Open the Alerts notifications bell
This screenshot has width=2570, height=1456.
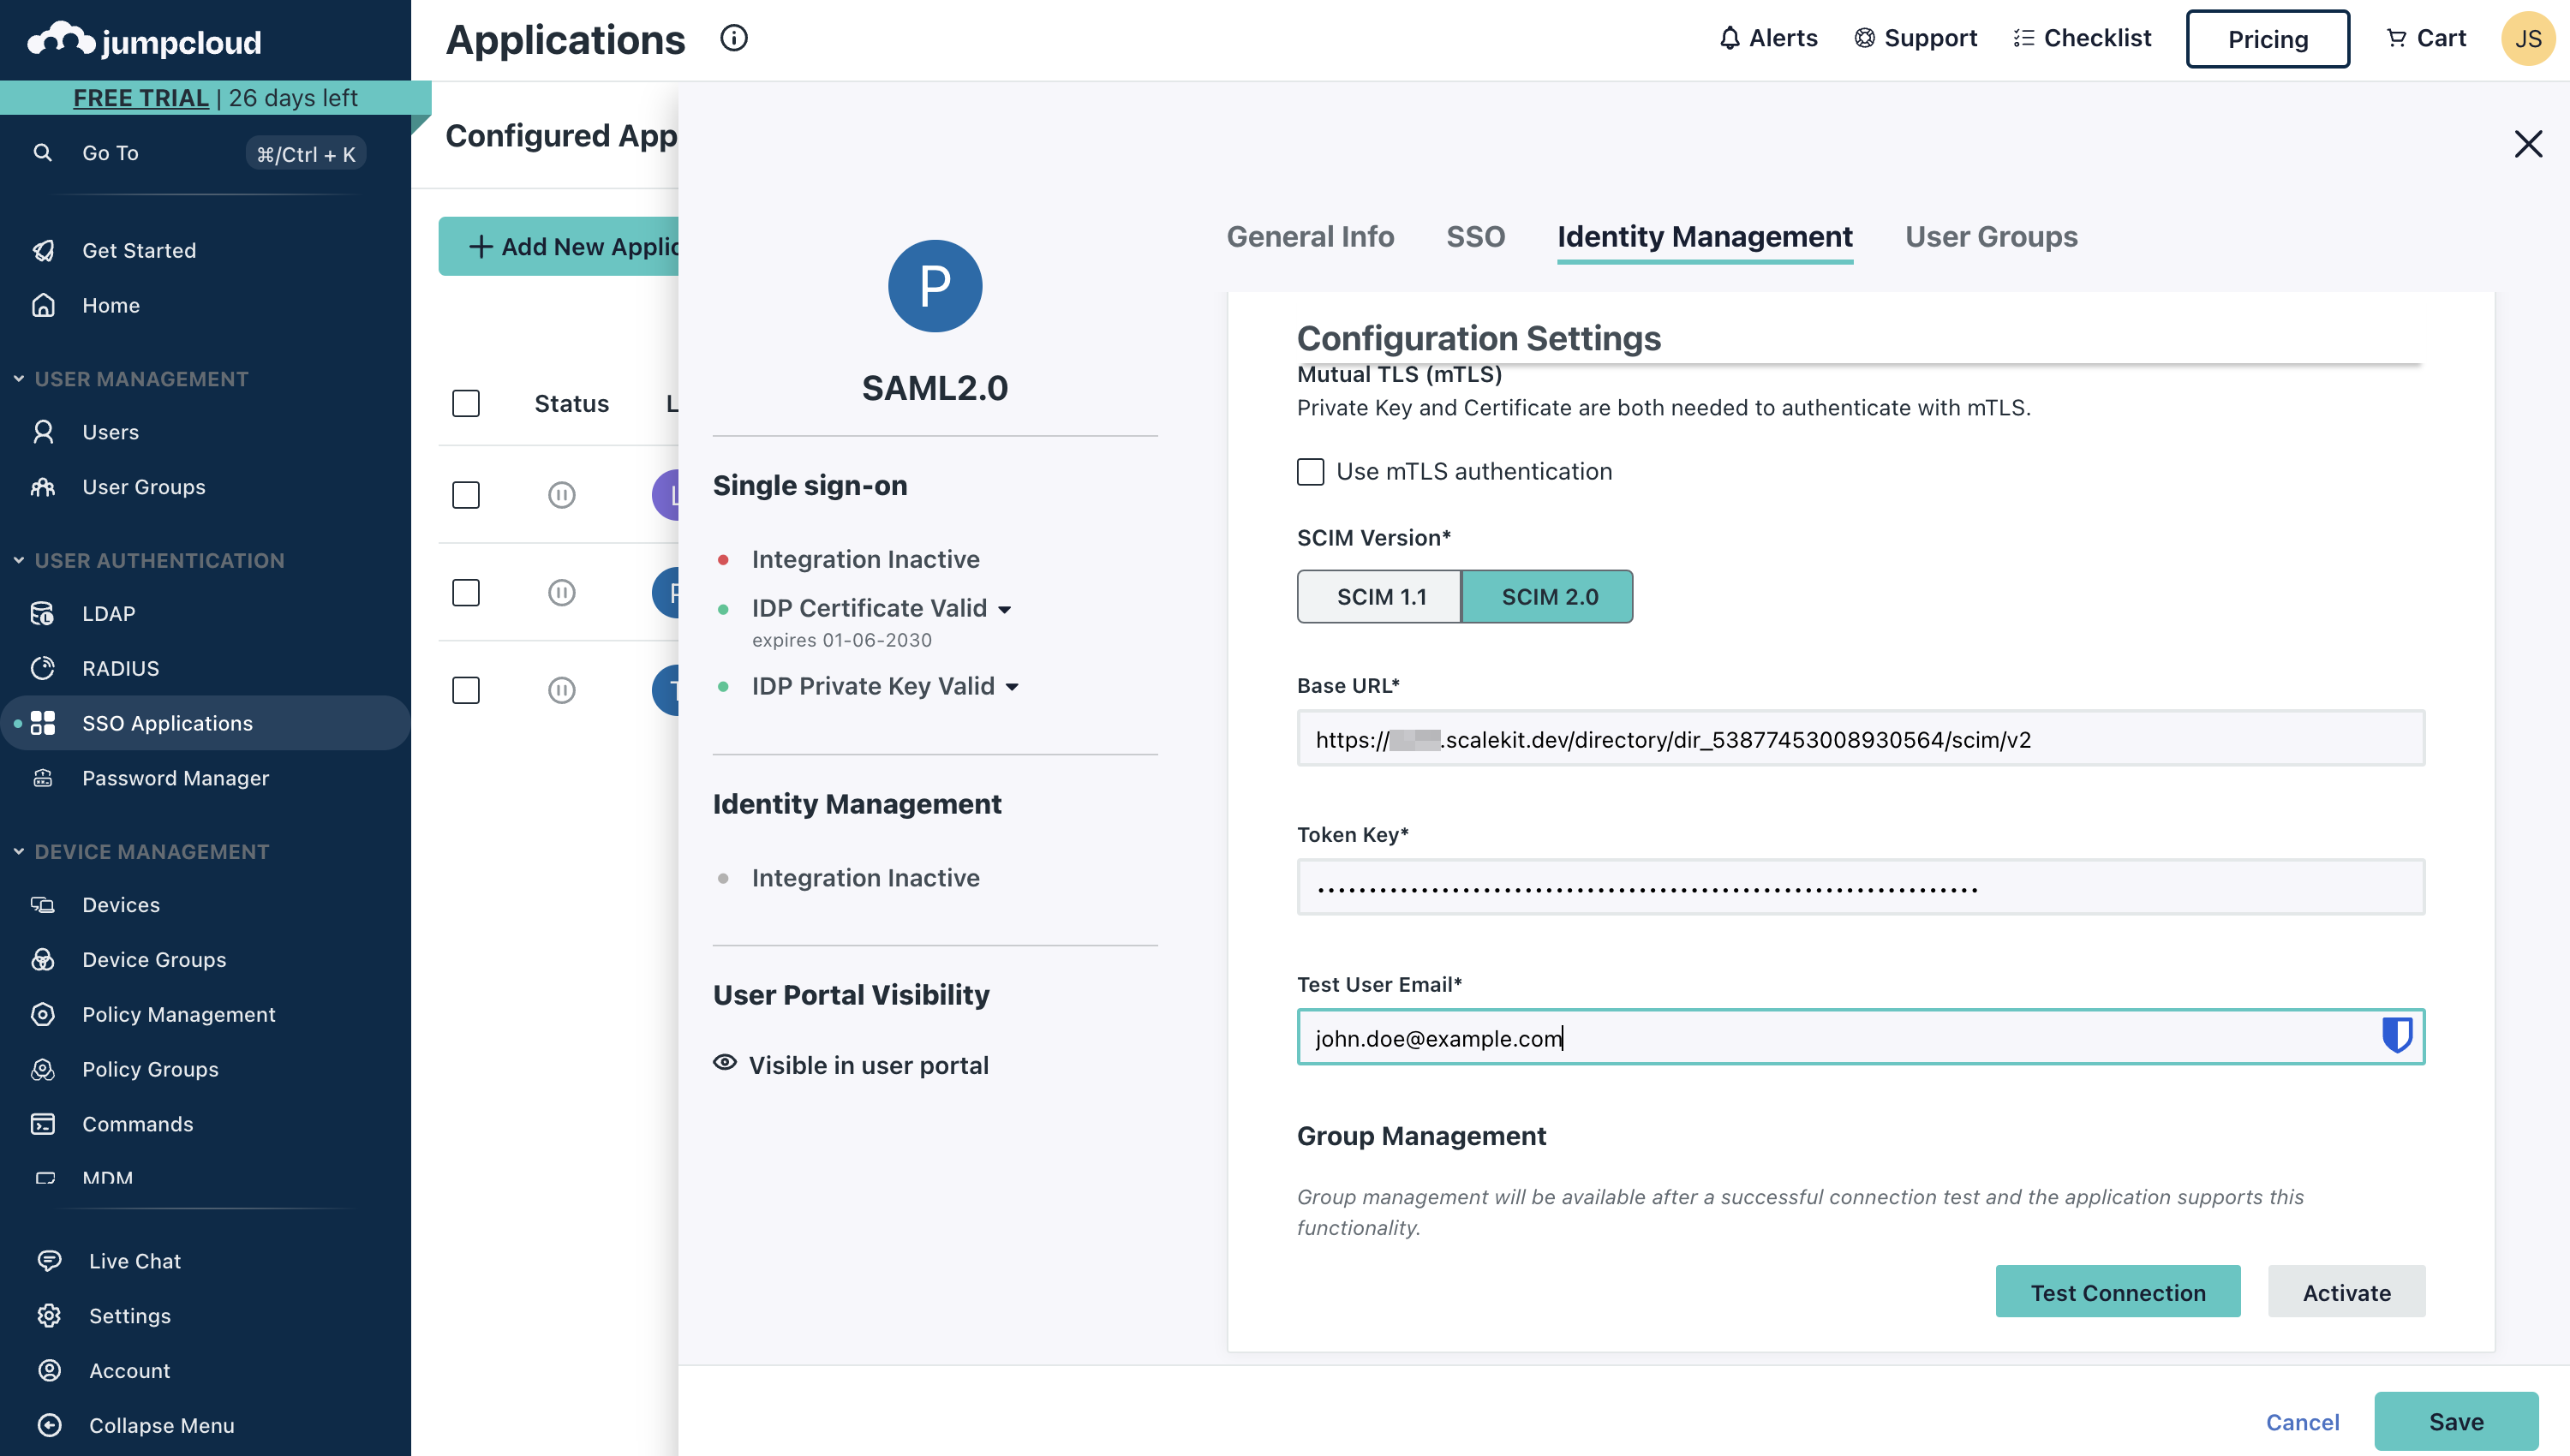tap(1768, 38)
